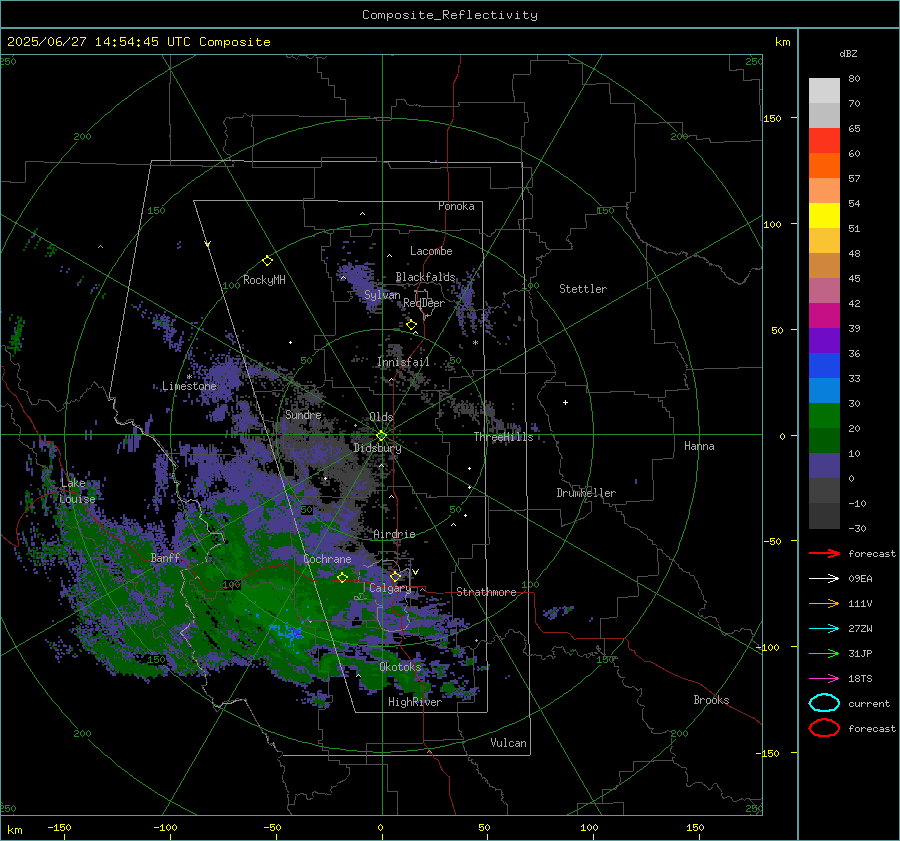Click the current legend label

tap(869, 704)
